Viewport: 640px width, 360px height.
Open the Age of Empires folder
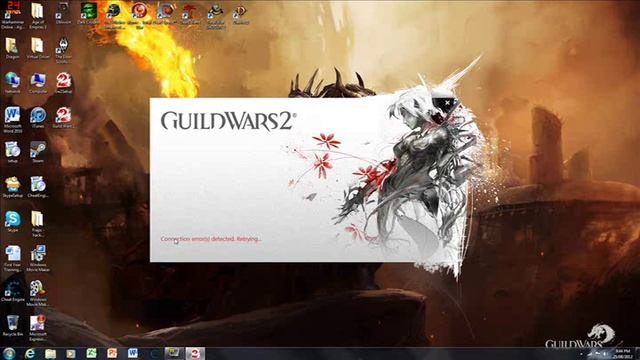pos(38,15)
